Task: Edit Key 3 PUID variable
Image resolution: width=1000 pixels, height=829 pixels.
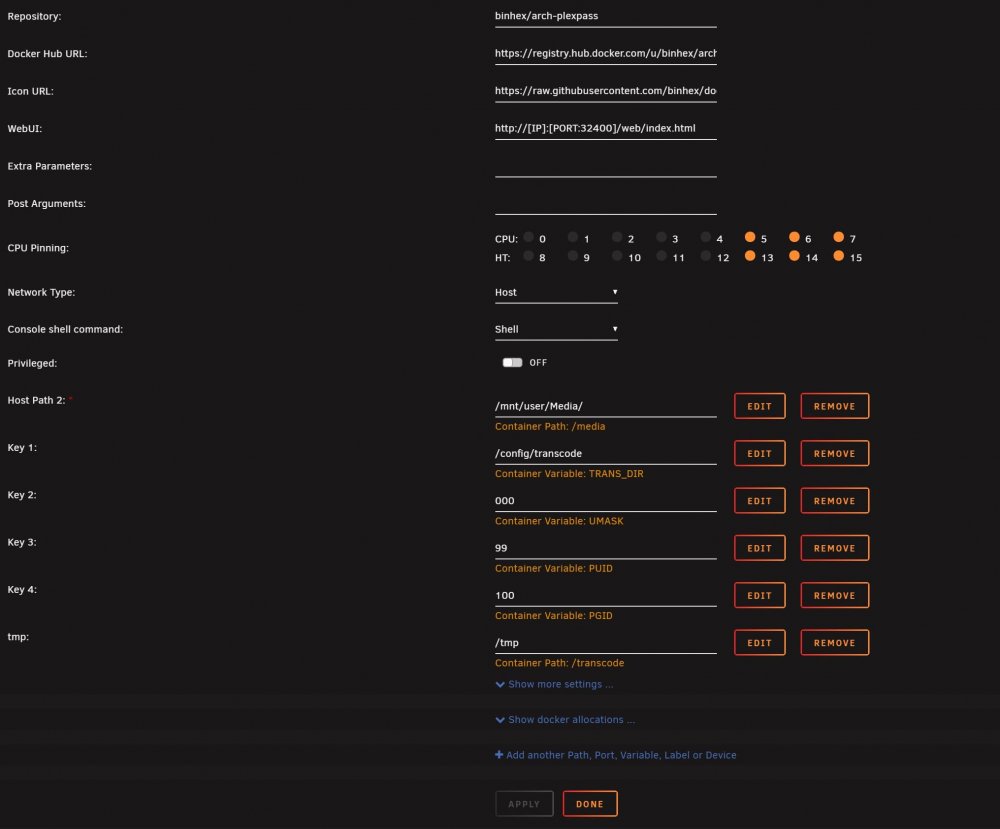Action: [760, 548]
